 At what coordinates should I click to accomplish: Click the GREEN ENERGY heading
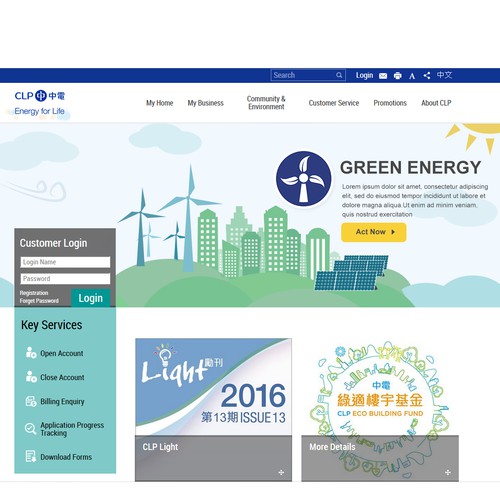coord(410,167)
